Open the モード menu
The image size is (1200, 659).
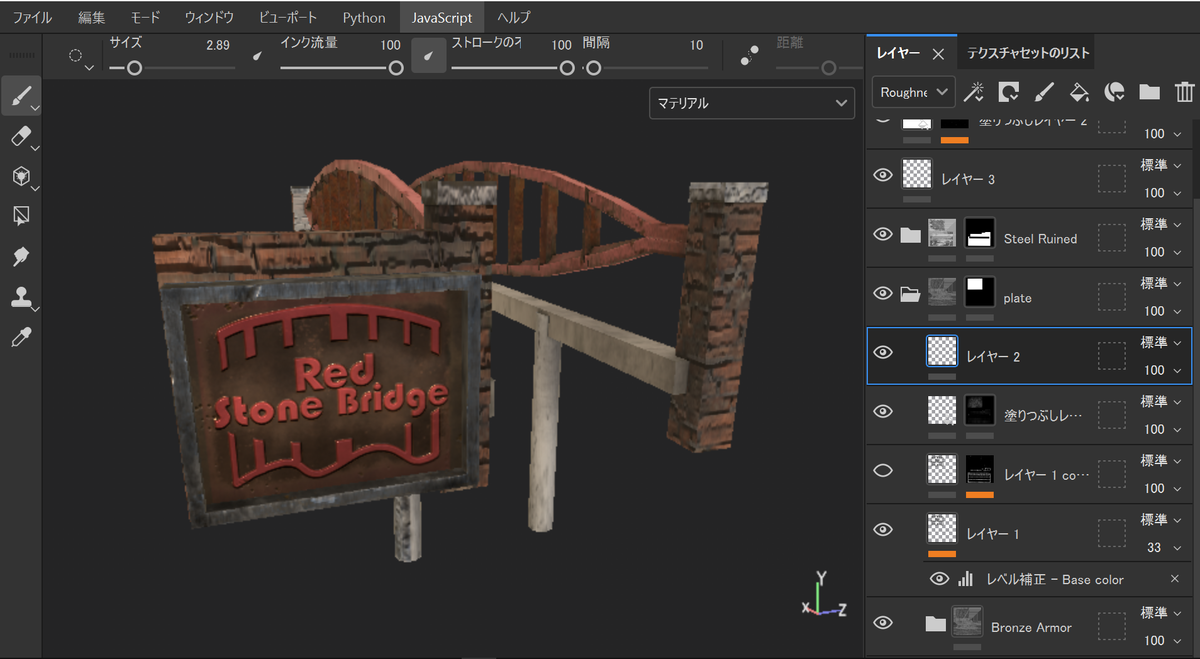point(145,17)
